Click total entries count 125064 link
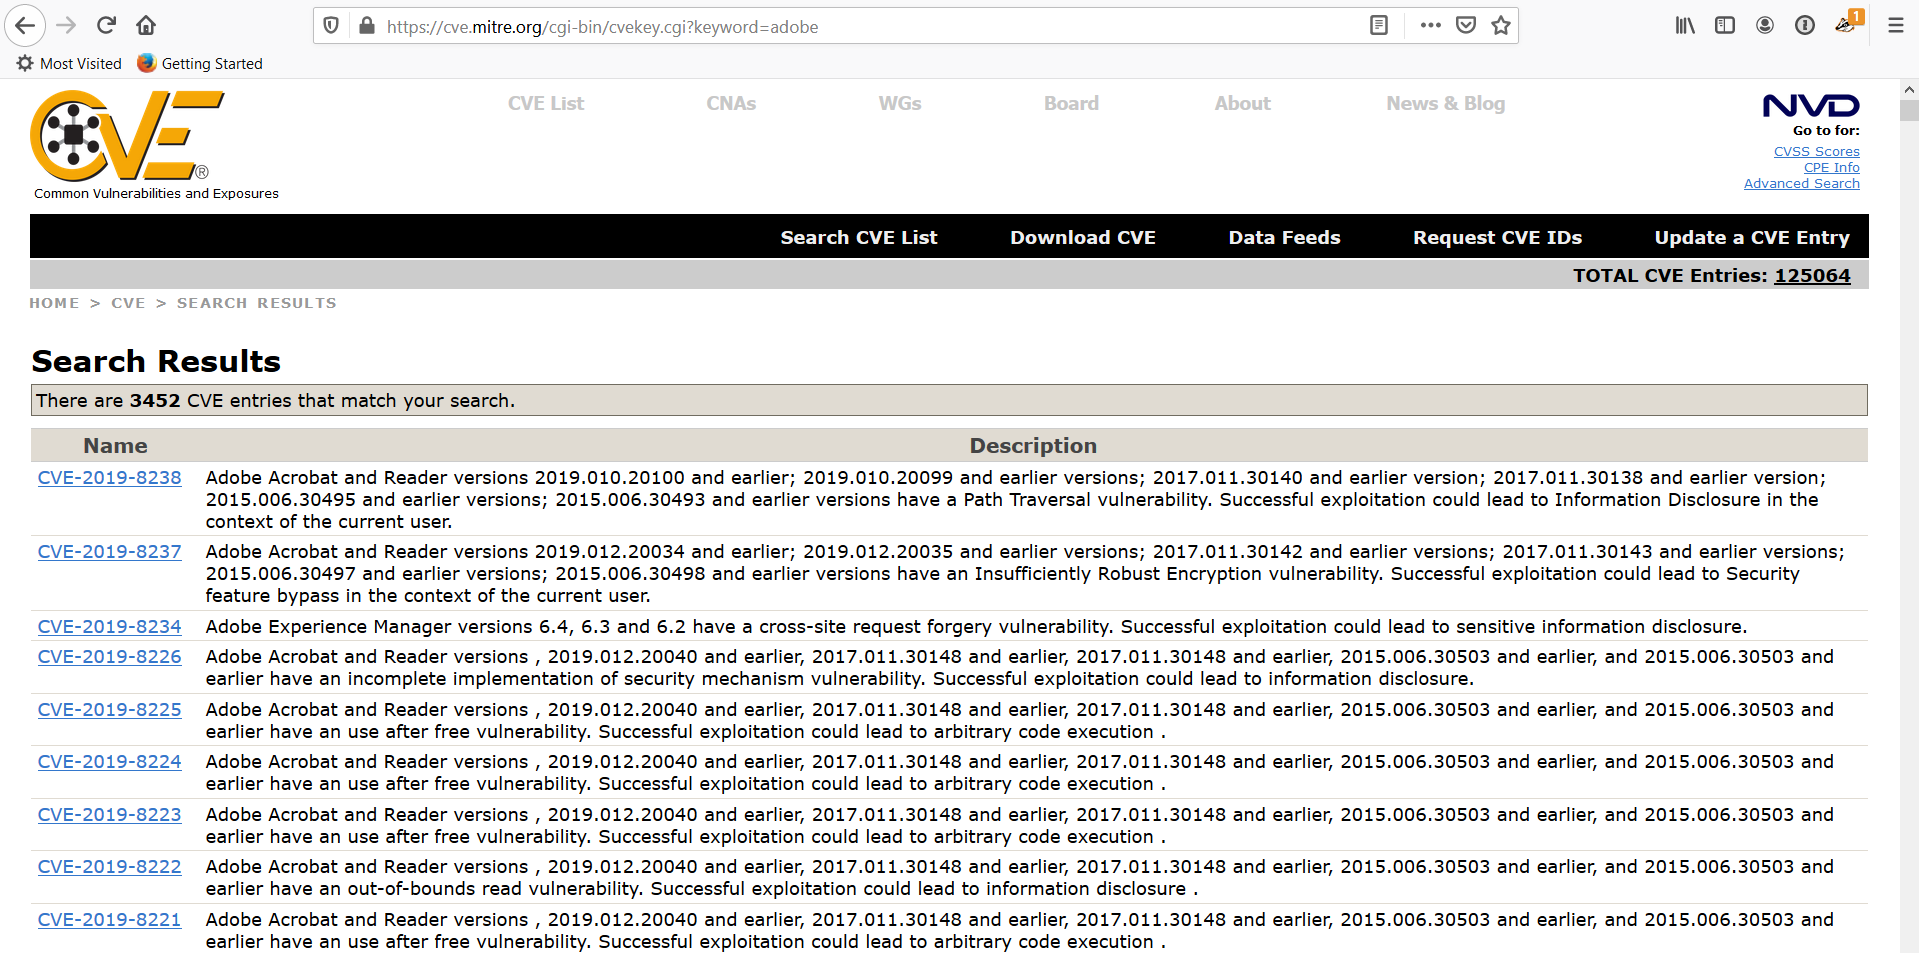Screen dimensions: 1919x953 pos(1812,276)
